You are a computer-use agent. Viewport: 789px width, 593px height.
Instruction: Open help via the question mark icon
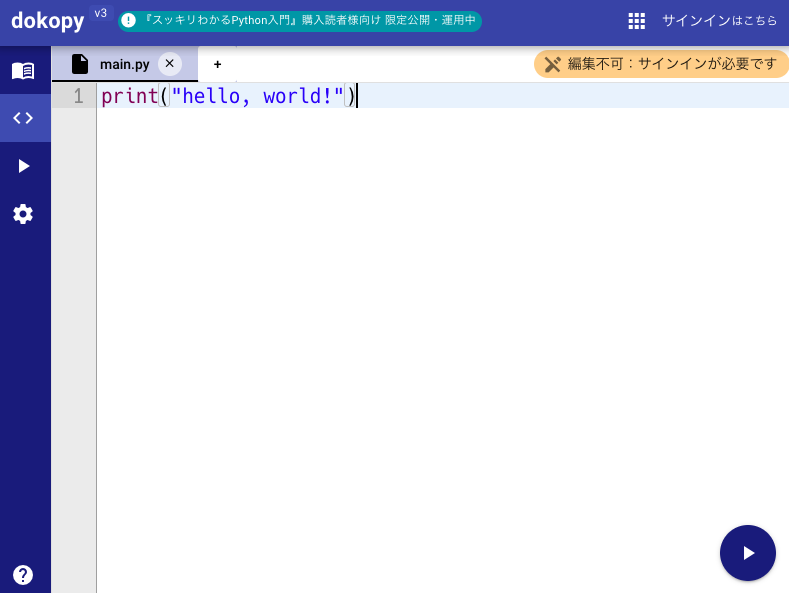(x=23, y=575)
